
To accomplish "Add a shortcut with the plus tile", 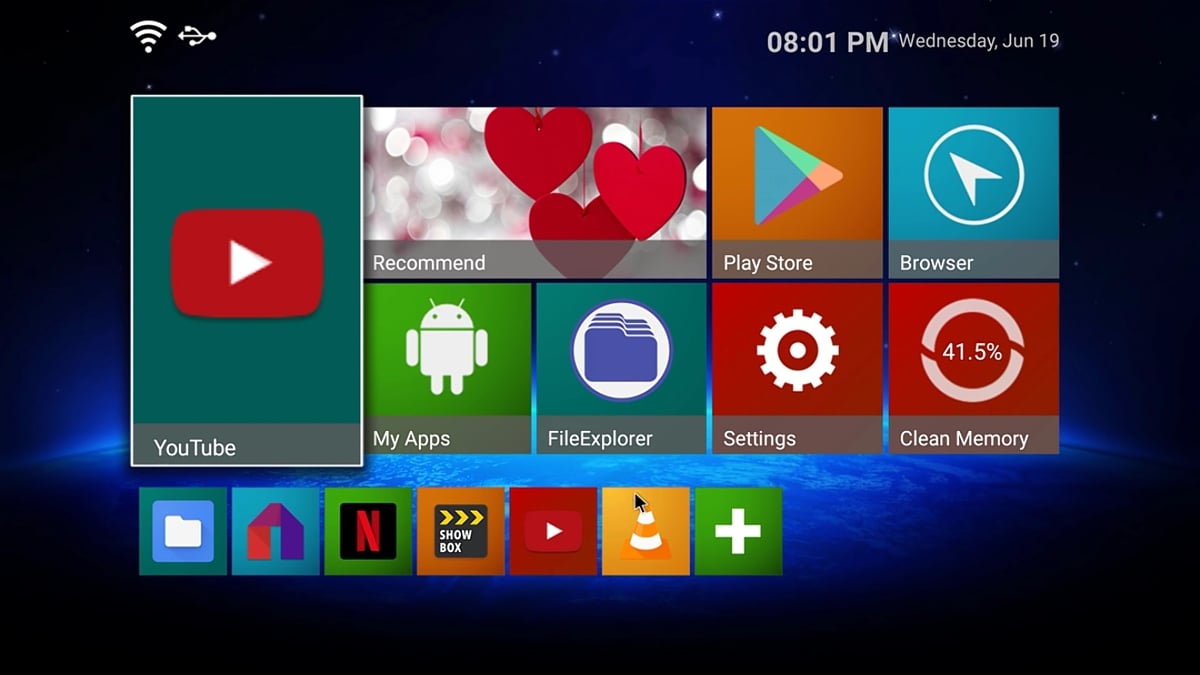I will click(738, 531).
